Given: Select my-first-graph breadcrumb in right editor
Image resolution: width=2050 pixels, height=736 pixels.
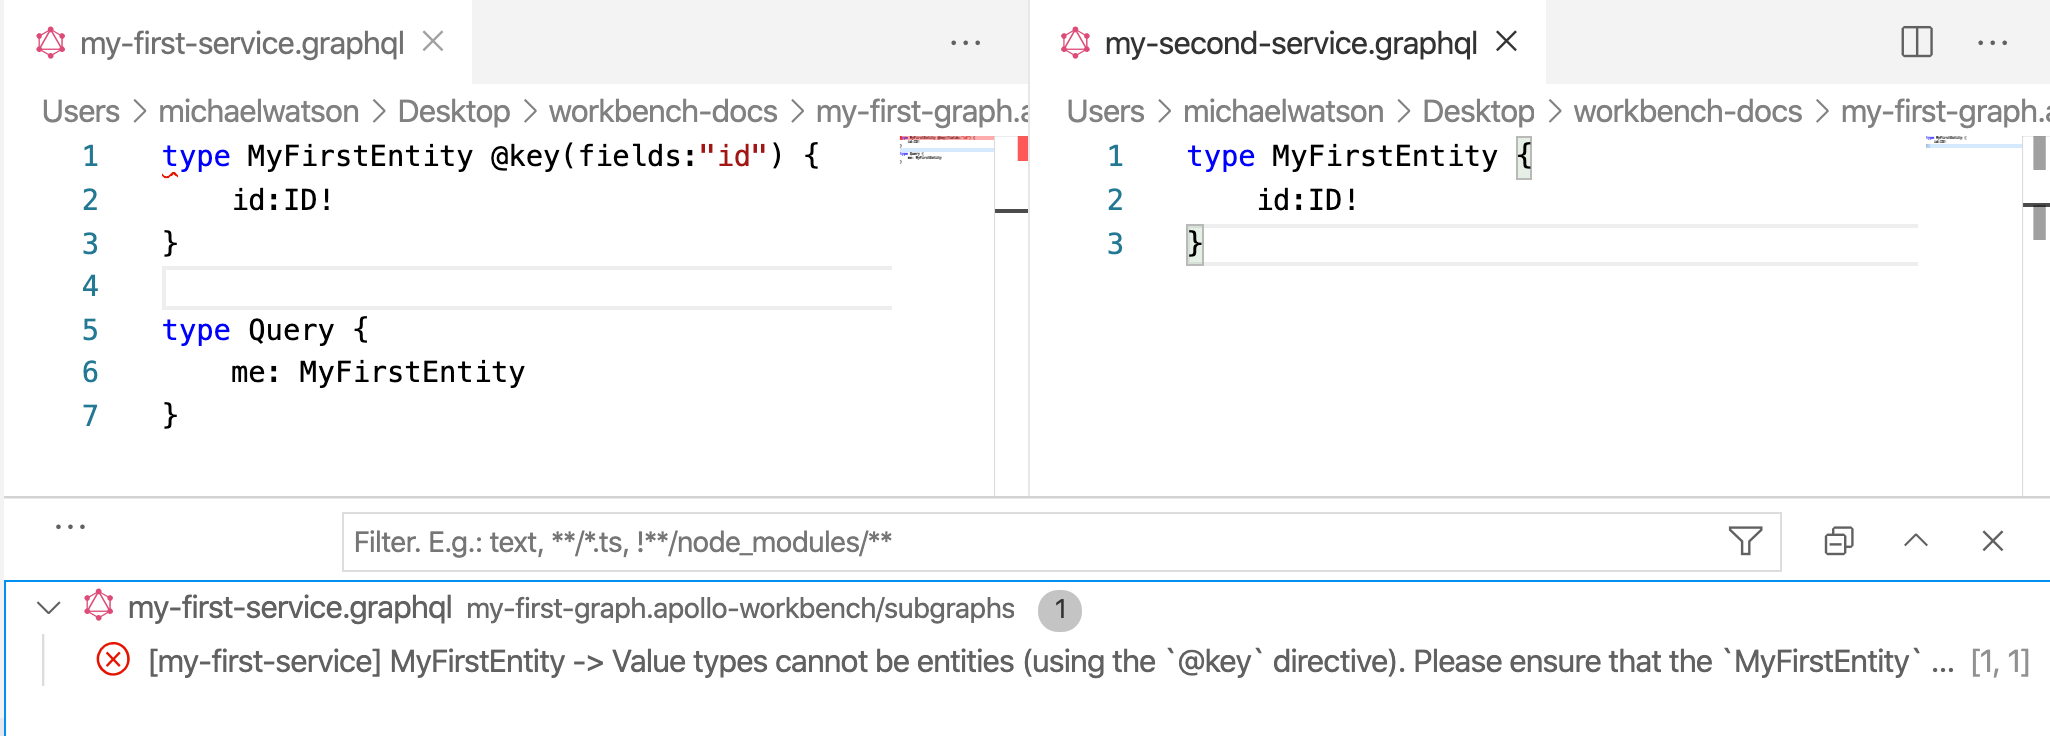Looking at the screenshot, I should (x=1945, y=111).
